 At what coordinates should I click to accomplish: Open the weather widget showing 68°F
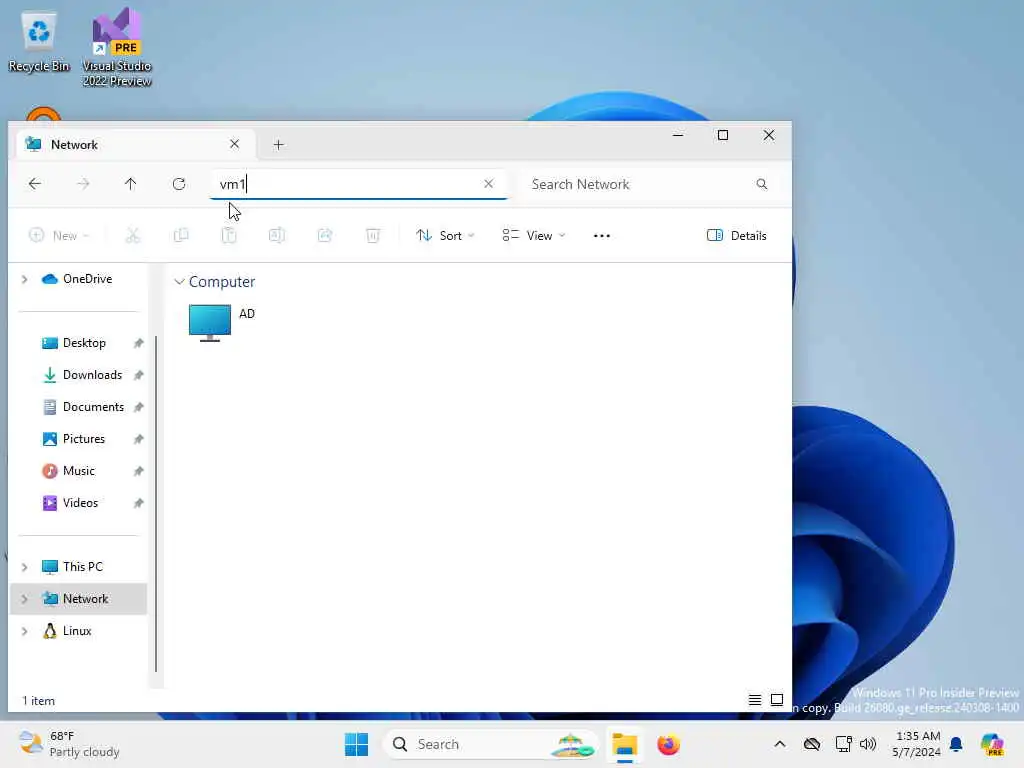69,744
